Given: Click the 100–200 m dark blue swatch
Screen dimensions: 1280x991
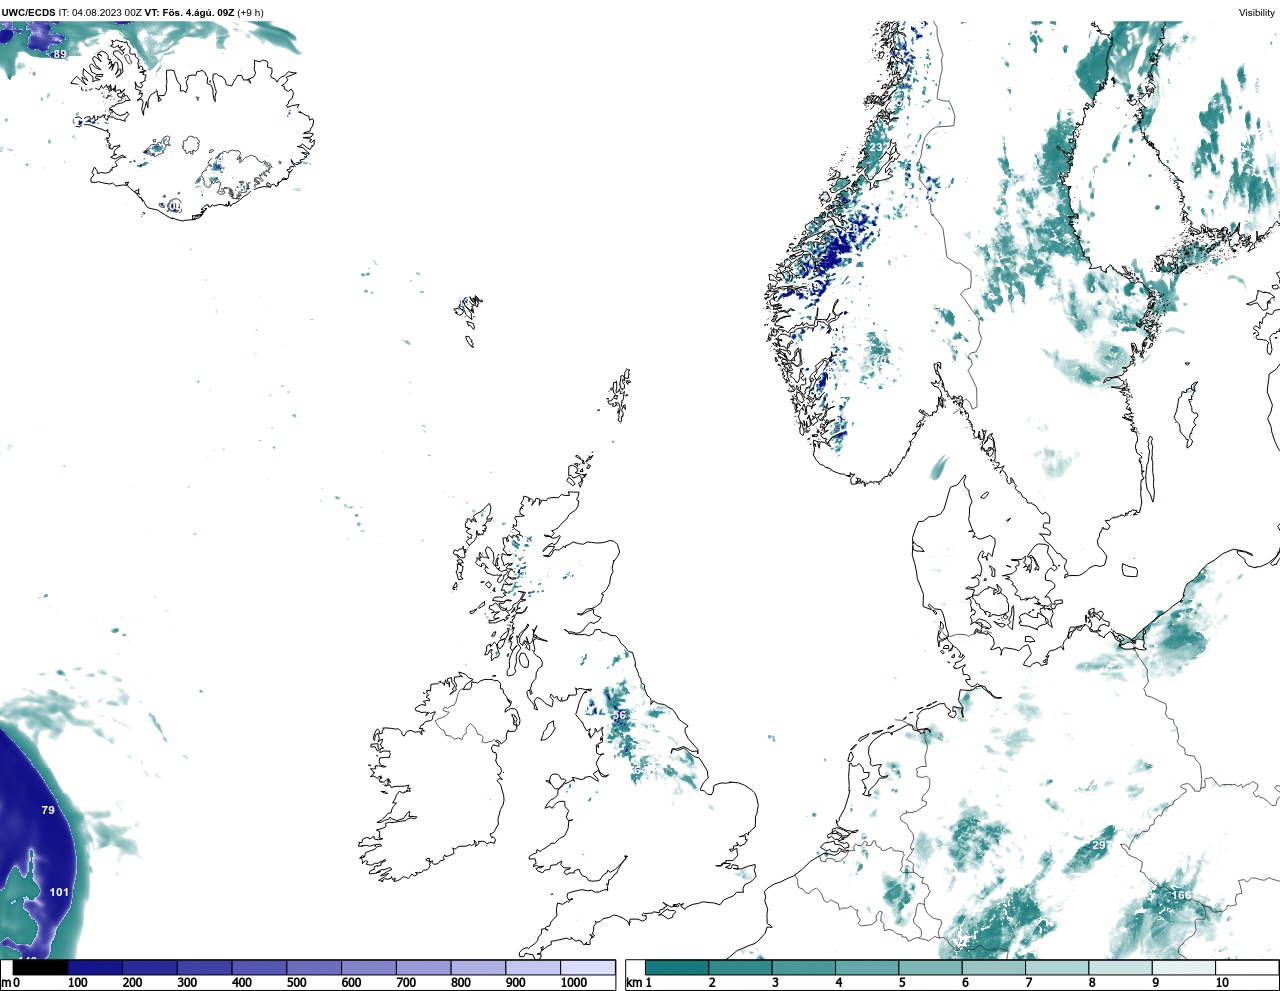Looking at the screenshot, I should (95, 967).
